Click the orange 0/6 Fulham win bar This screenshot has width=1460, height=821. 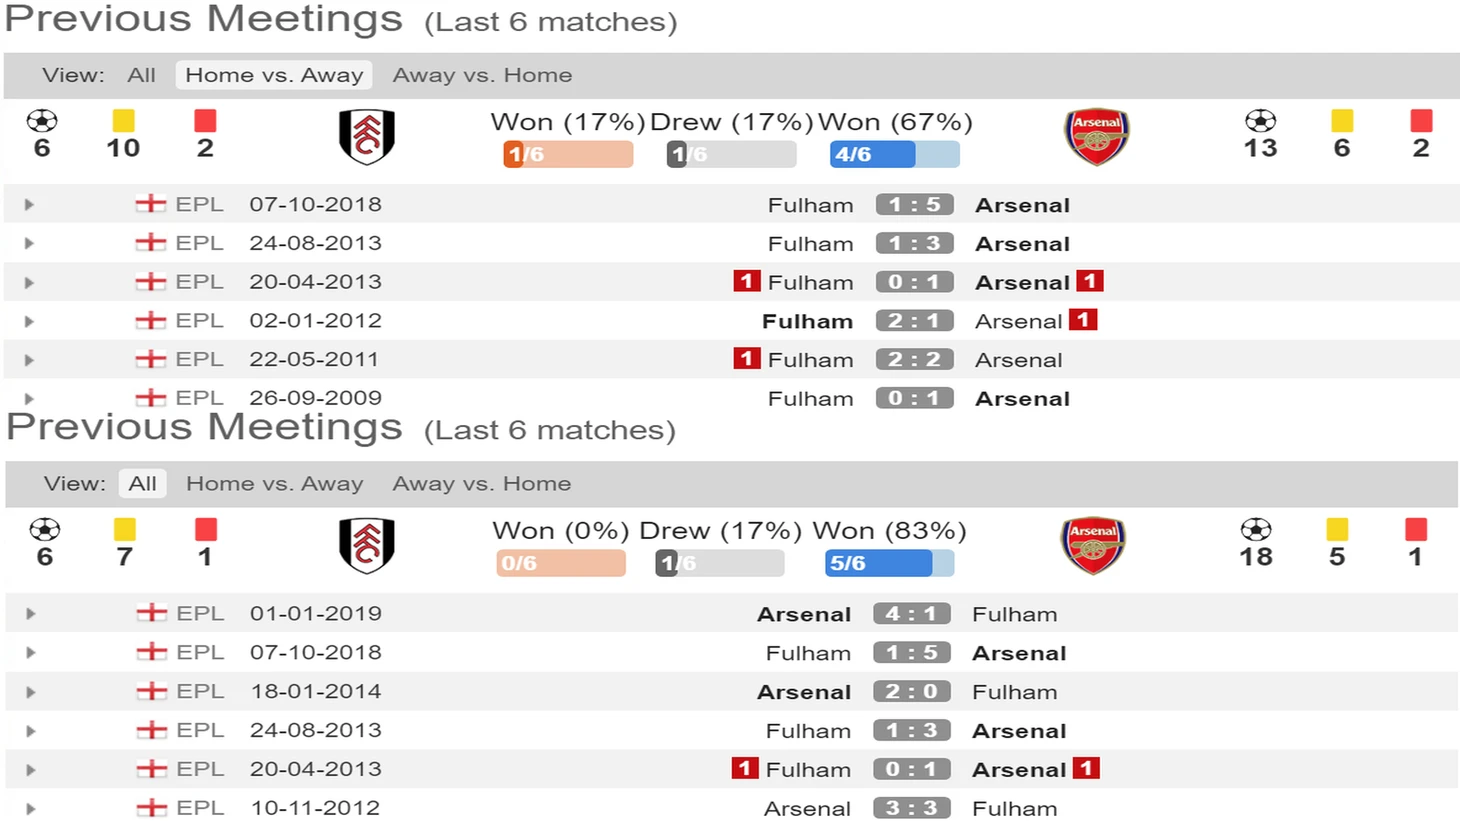pos(560,563)
